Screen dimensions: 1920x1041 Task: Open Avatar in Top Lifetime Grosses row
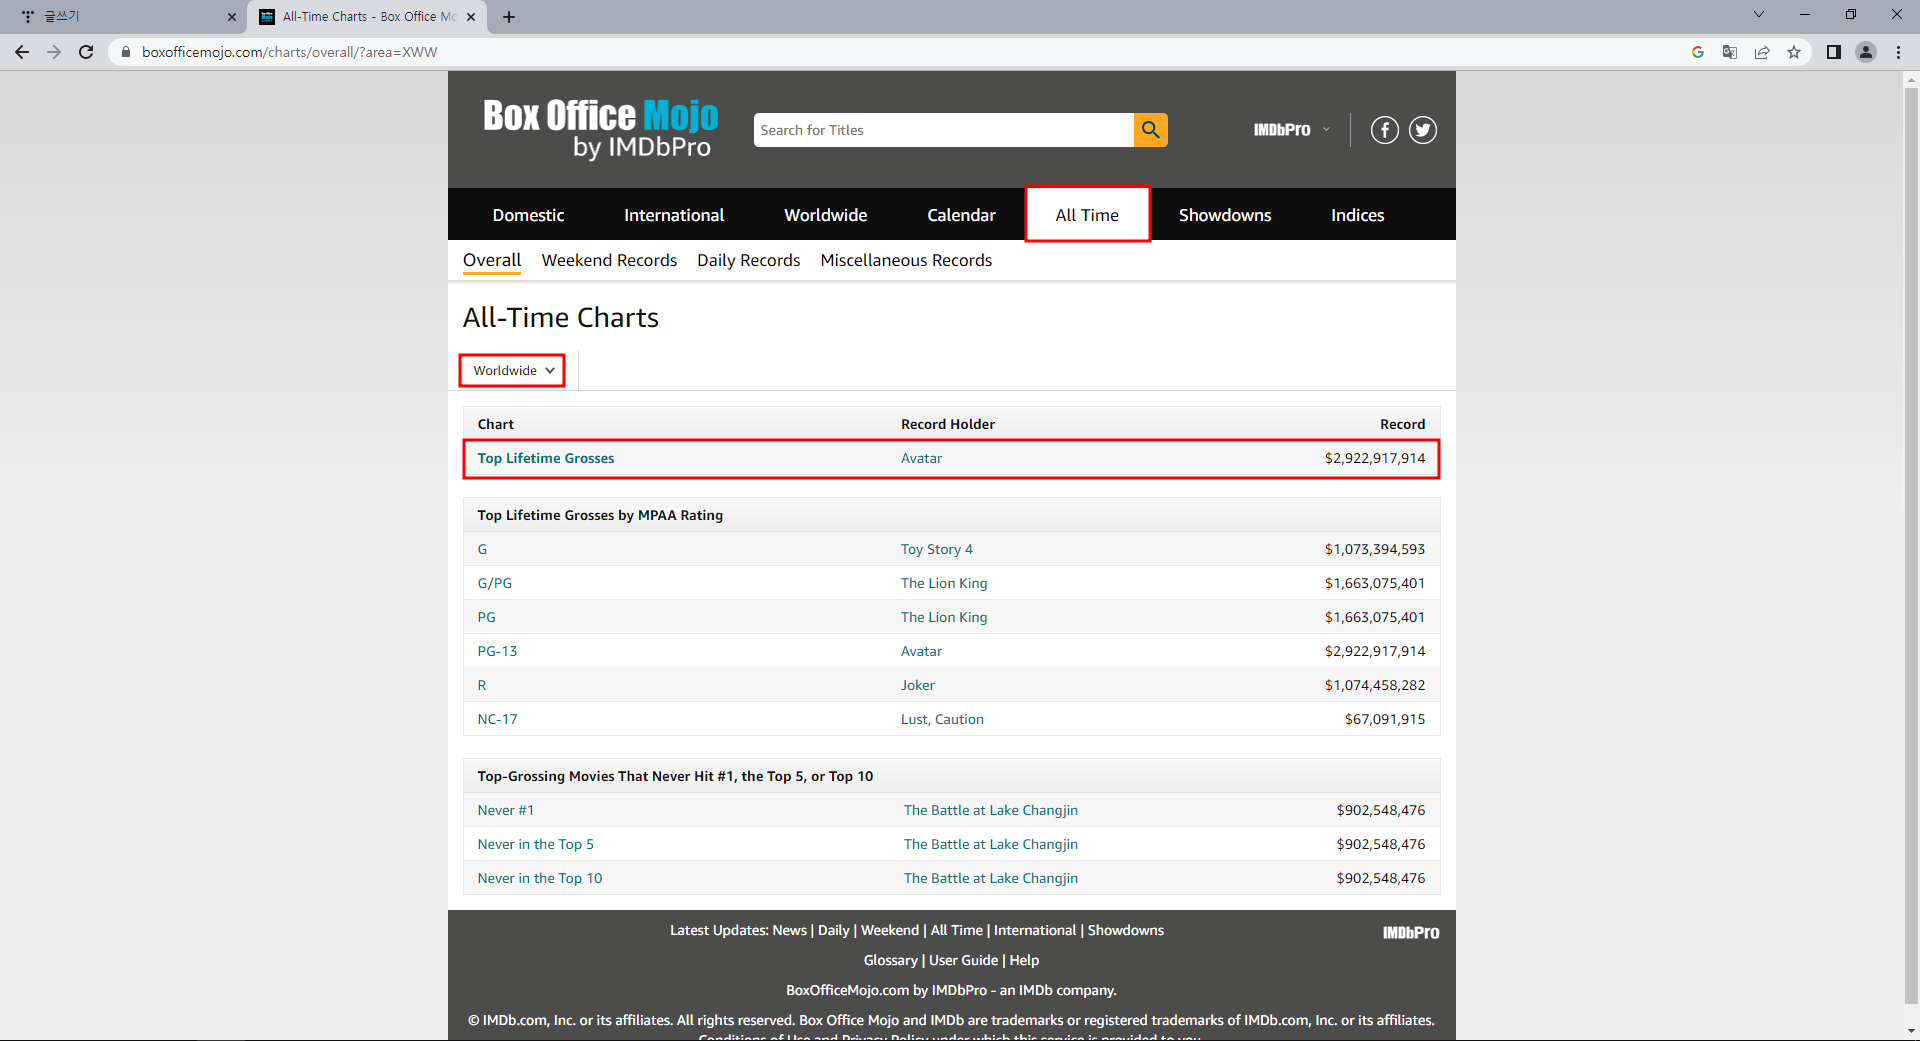tap(921, 458)
